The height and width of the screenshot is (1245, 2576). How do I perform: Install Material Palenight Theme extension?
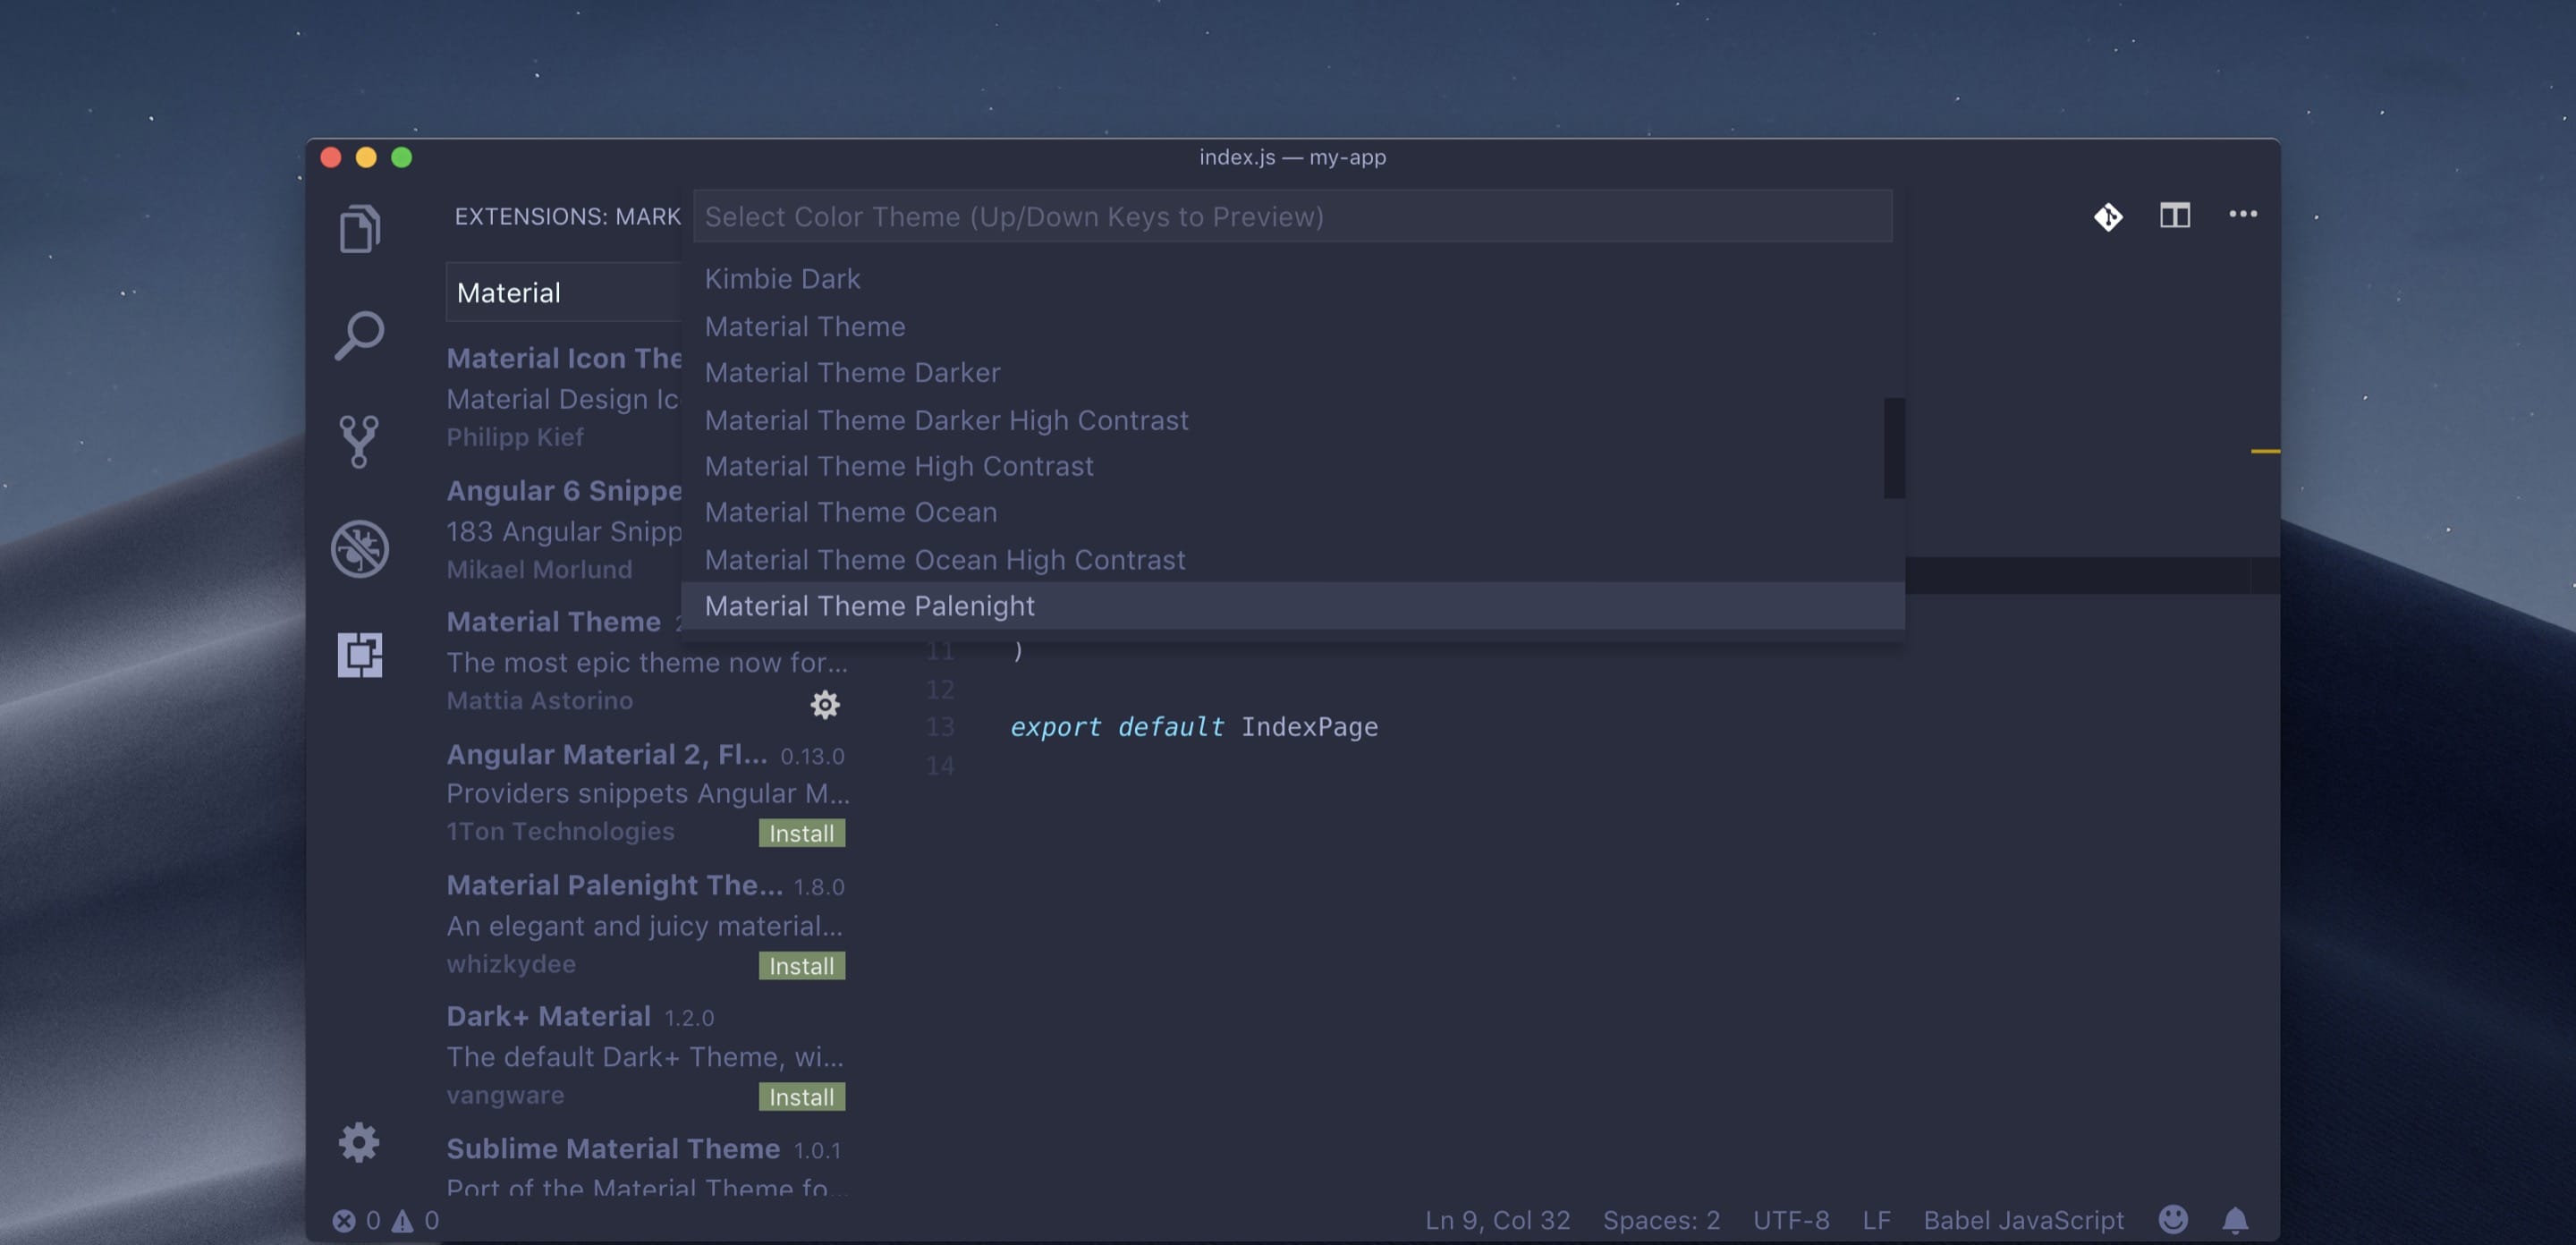tap(801, 966)
